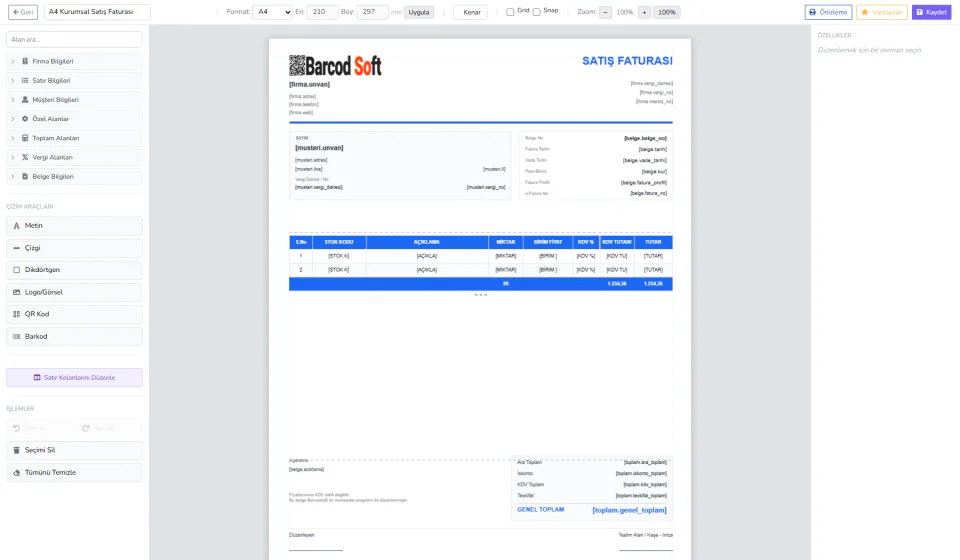Click the Toplam Alanları calculator icon

point(25,138)
